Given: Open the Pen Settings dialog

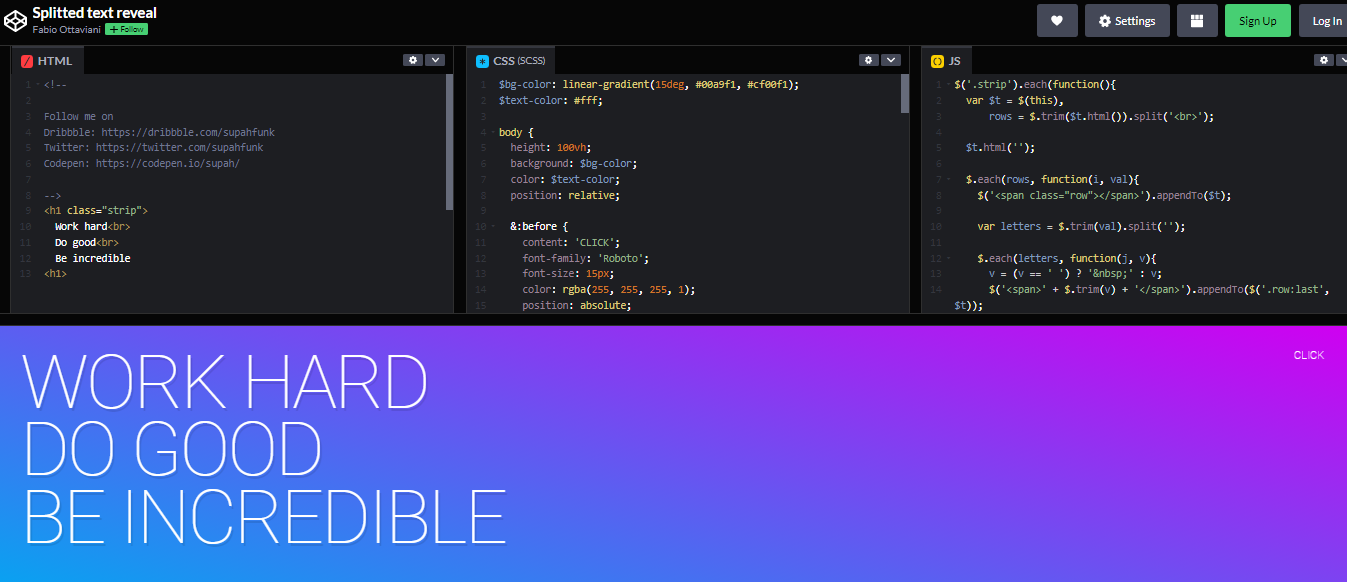Looking at the screenshot, I should tap(1127, 20).
